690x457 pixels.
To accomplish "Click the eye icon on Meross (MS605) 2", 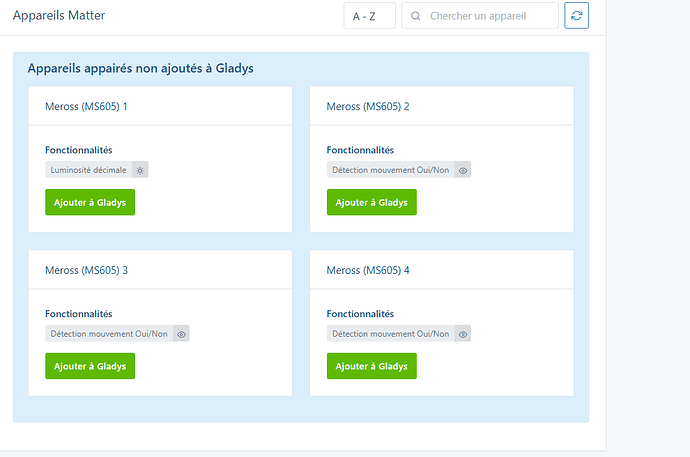I will (463, 170).
